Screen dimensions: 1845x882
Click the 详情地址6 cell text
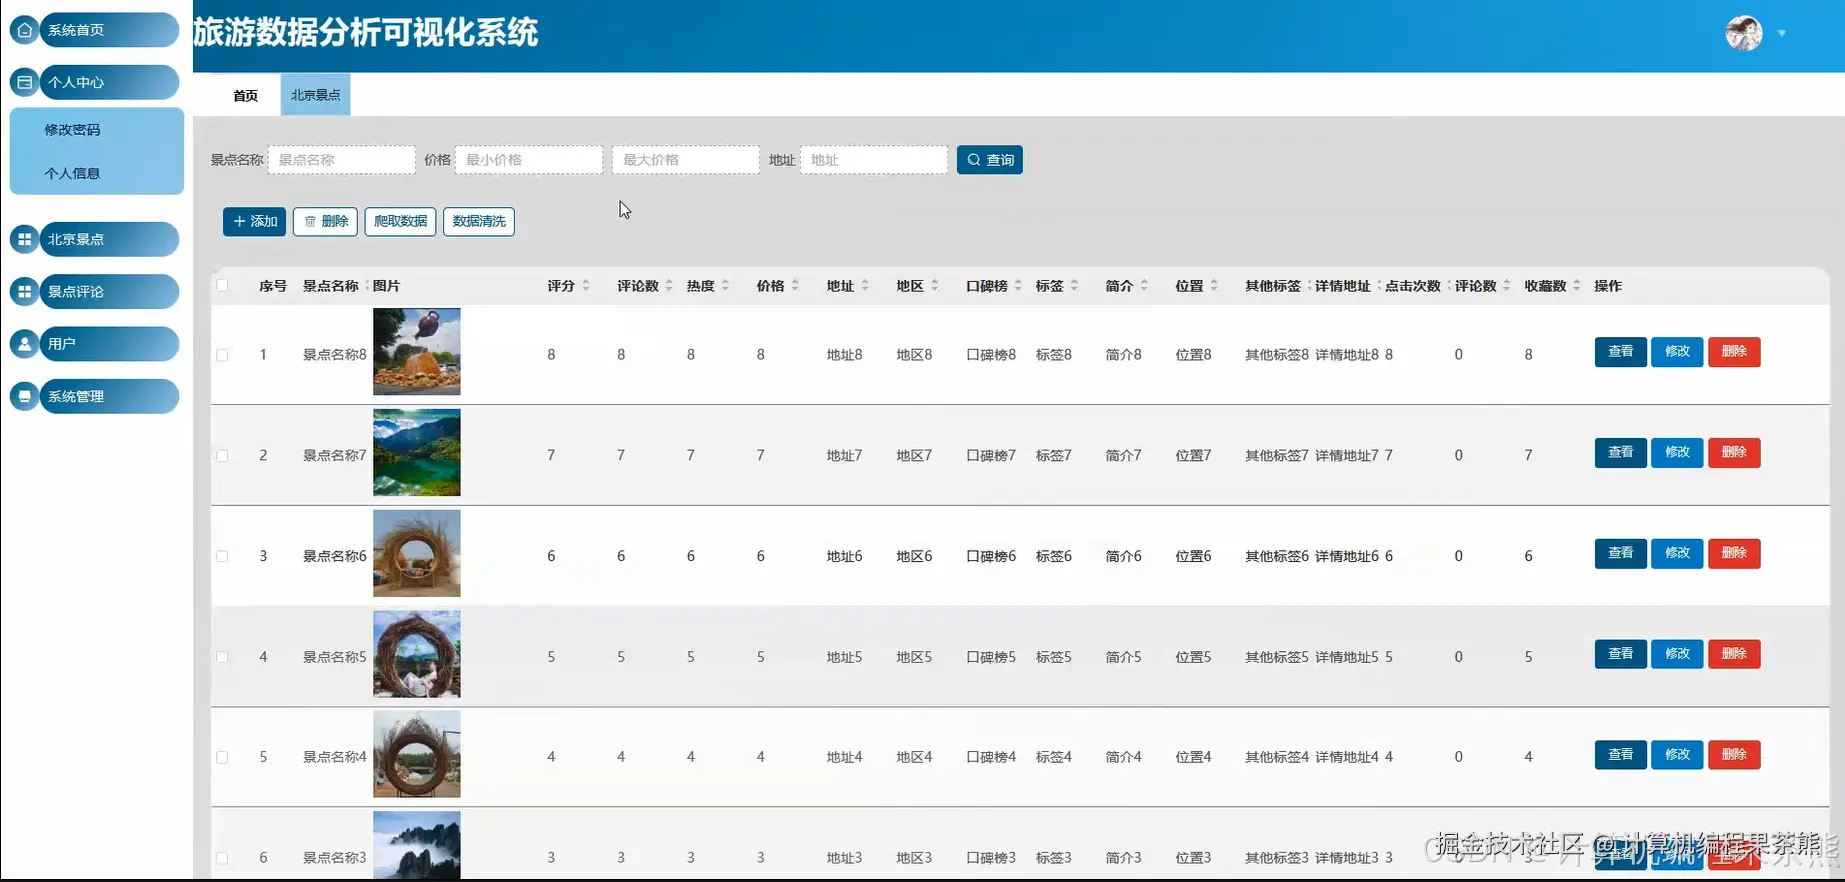pos(1346,556)
